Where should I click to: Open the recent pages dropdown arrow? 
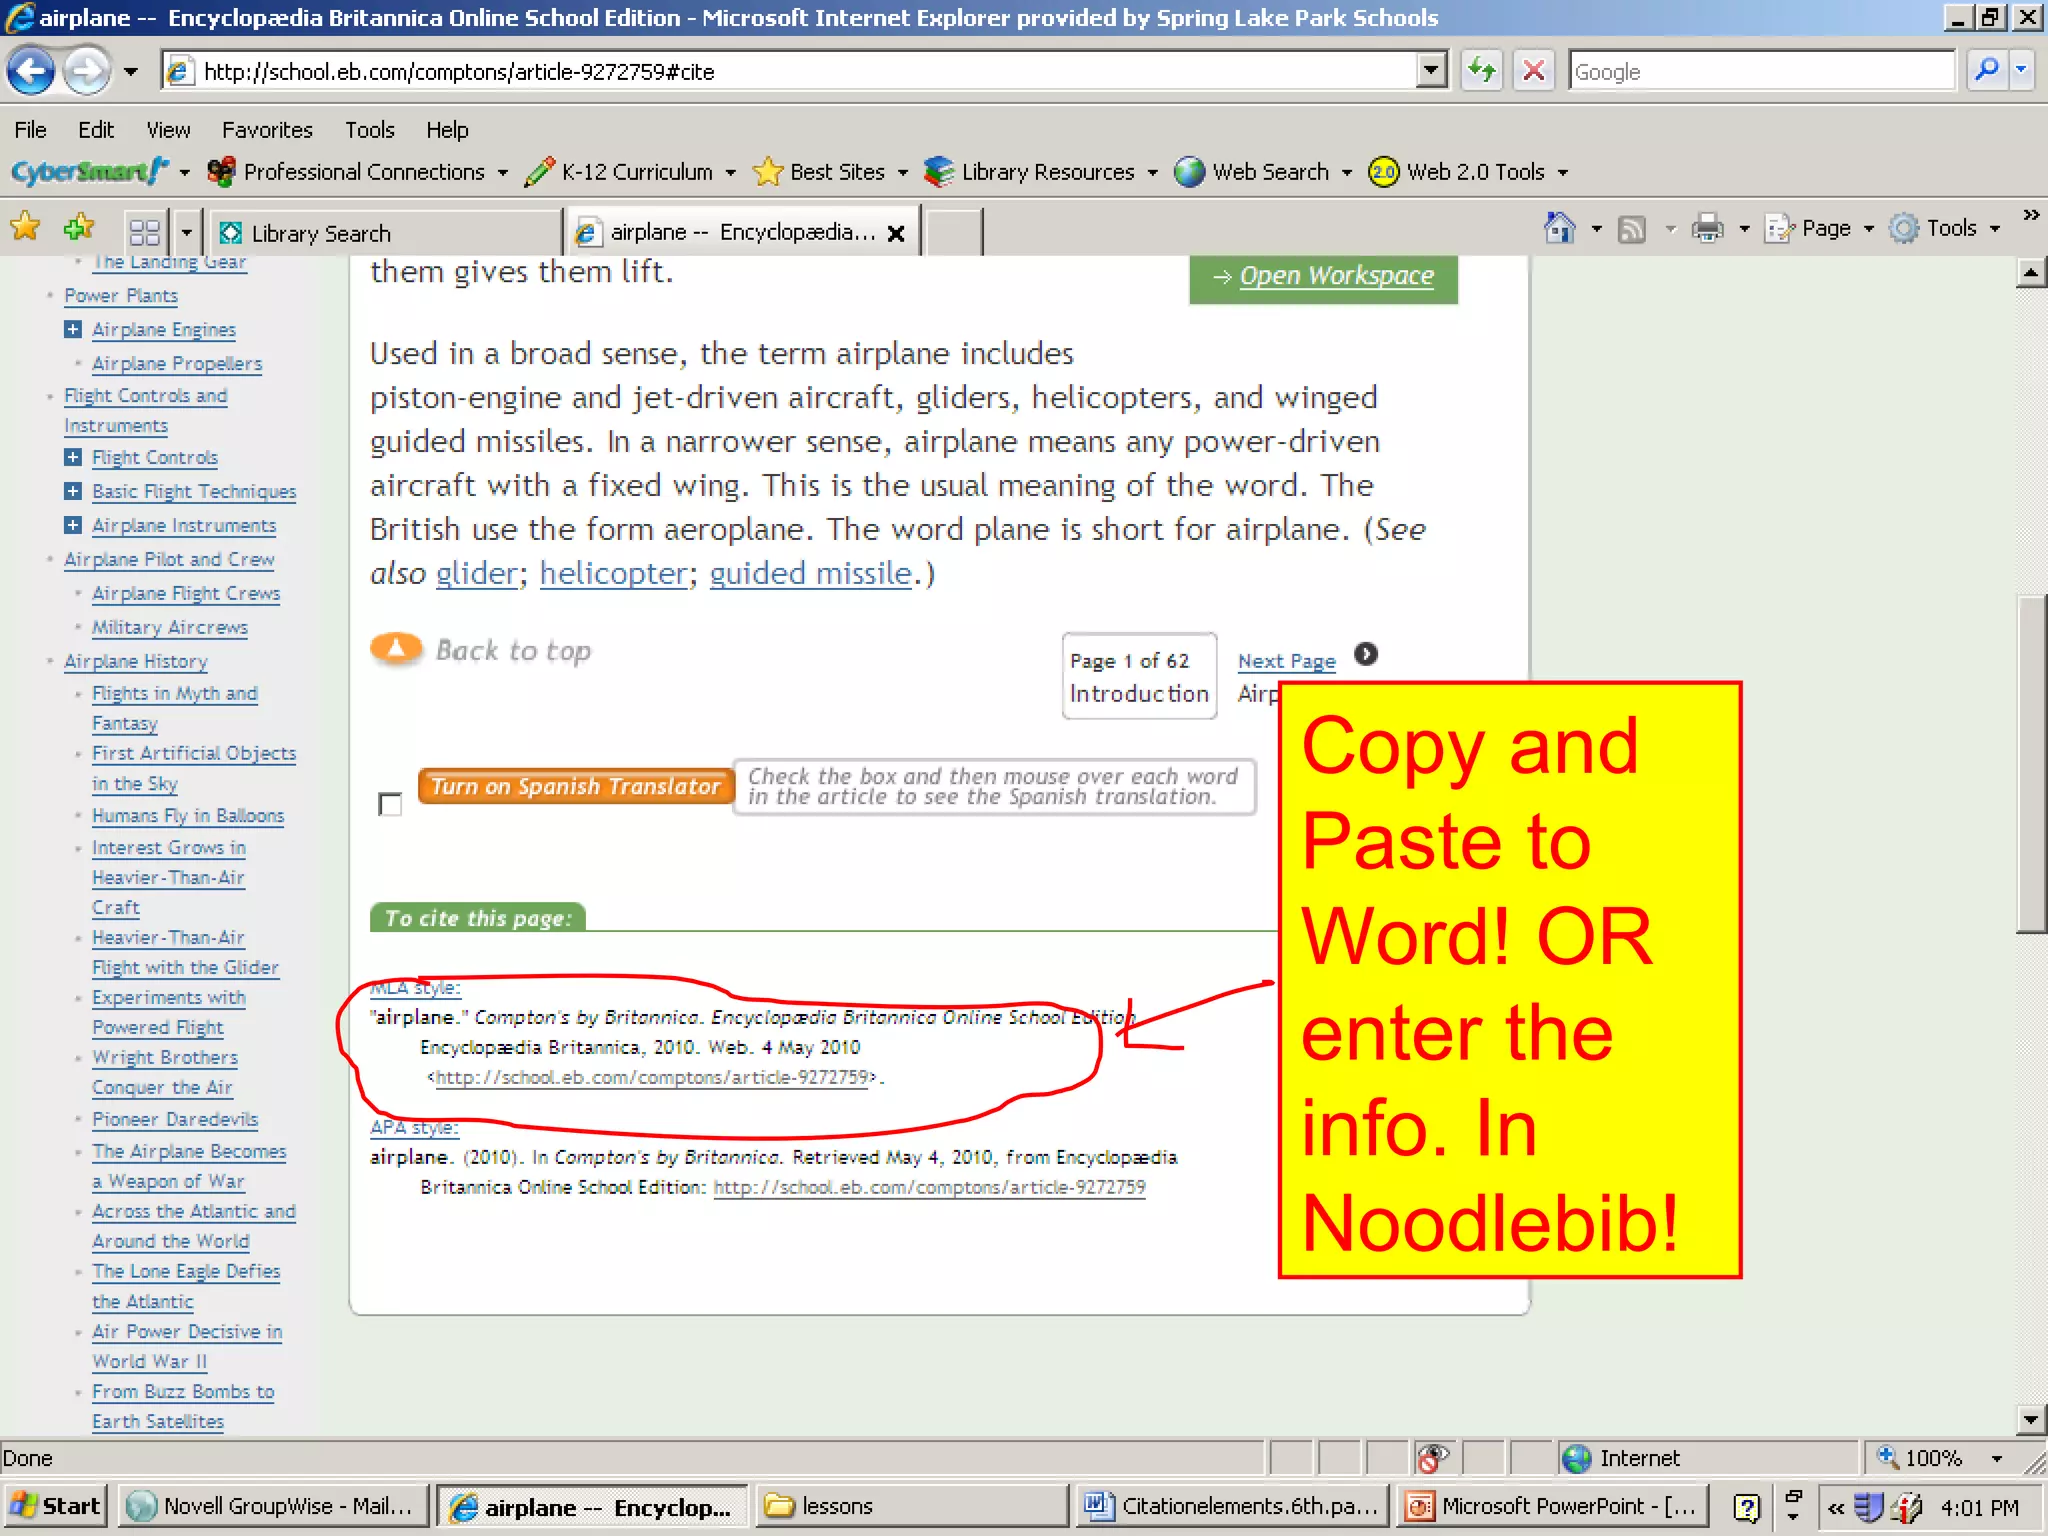tap(130, 72)
